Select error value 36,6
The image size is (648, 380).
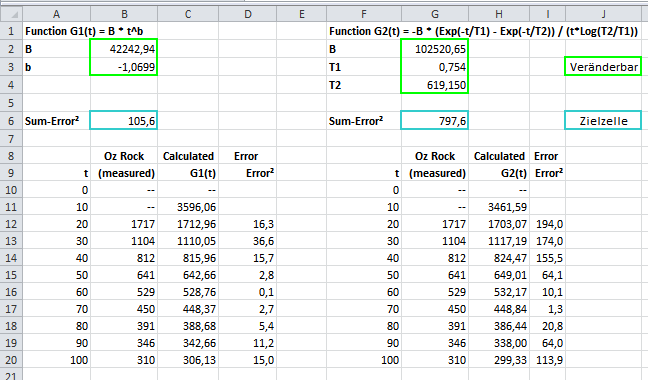pyautogui.click(x=248, y=241)
